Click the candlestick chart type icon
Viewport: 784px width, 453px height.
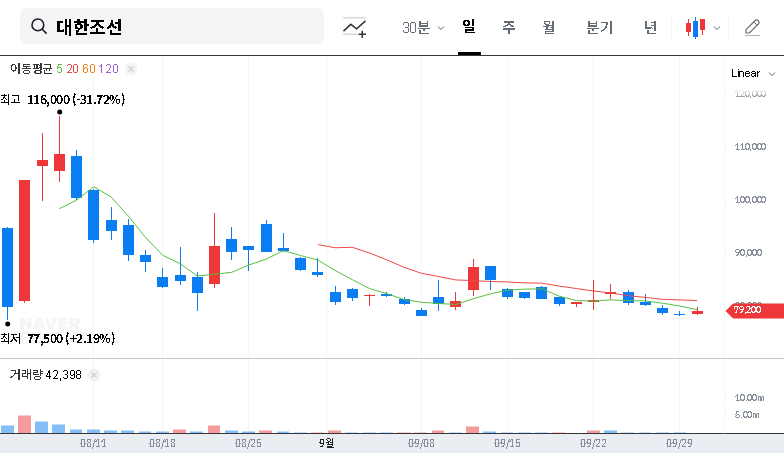click(695, 28)
